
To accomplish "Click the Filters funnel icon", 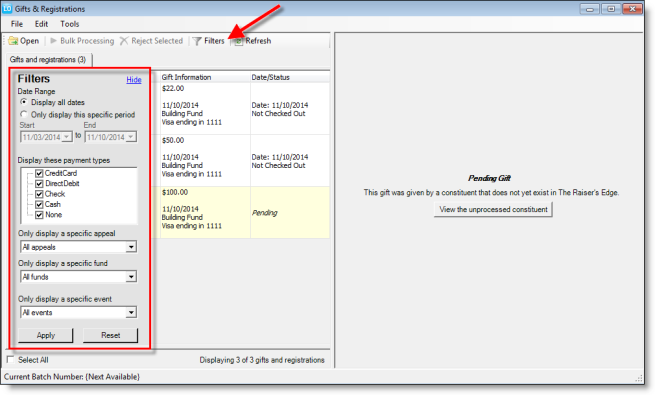I will pos(197,41).
